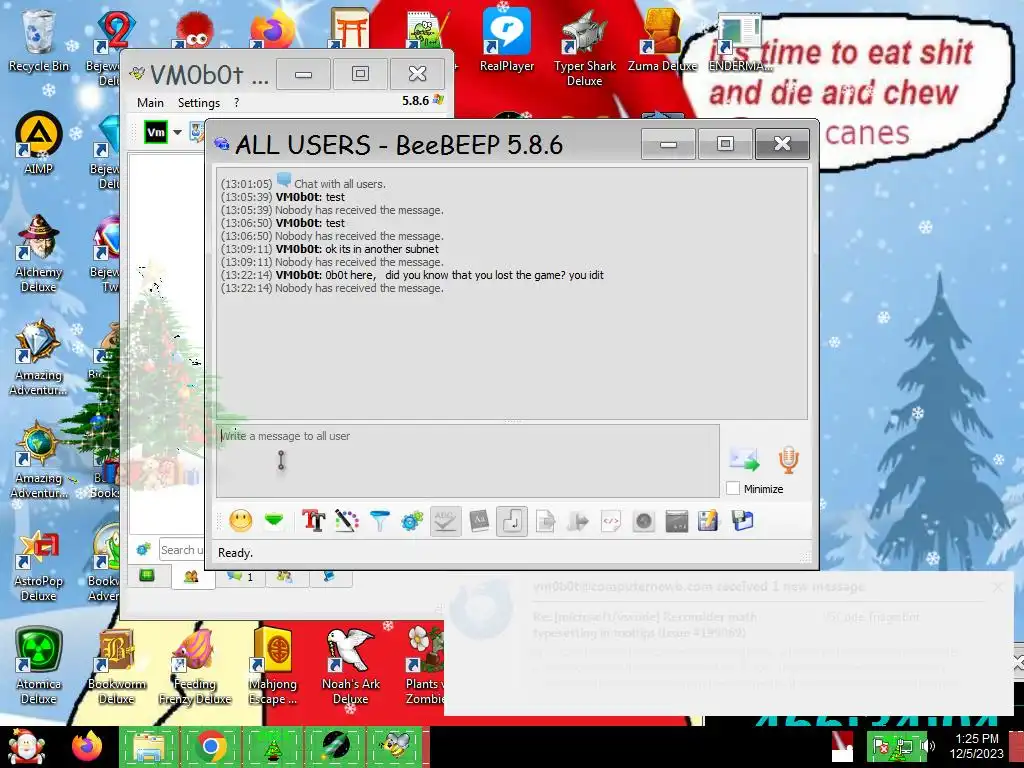Click the green down-arrow toolbar icon
Screen dimensions: 1024x768
pos(274,521)
